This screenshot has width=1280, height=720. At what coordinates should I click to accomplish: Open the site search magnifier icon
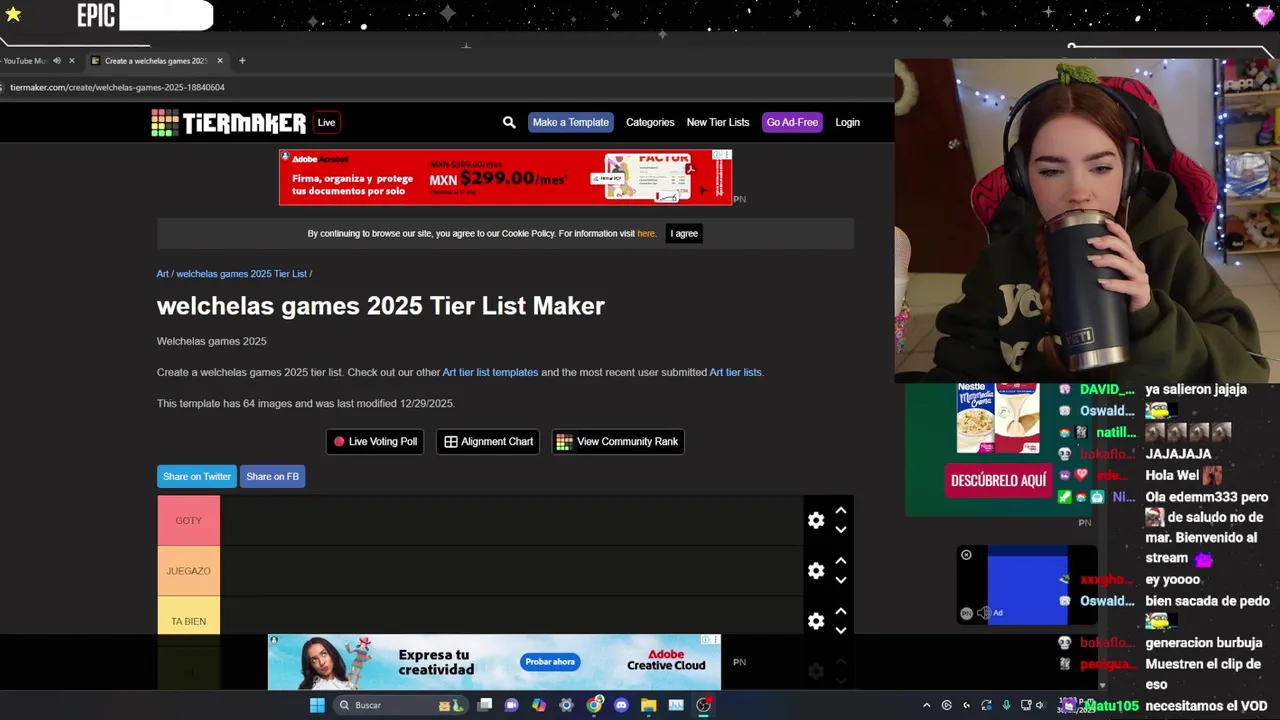click(509, 122)
